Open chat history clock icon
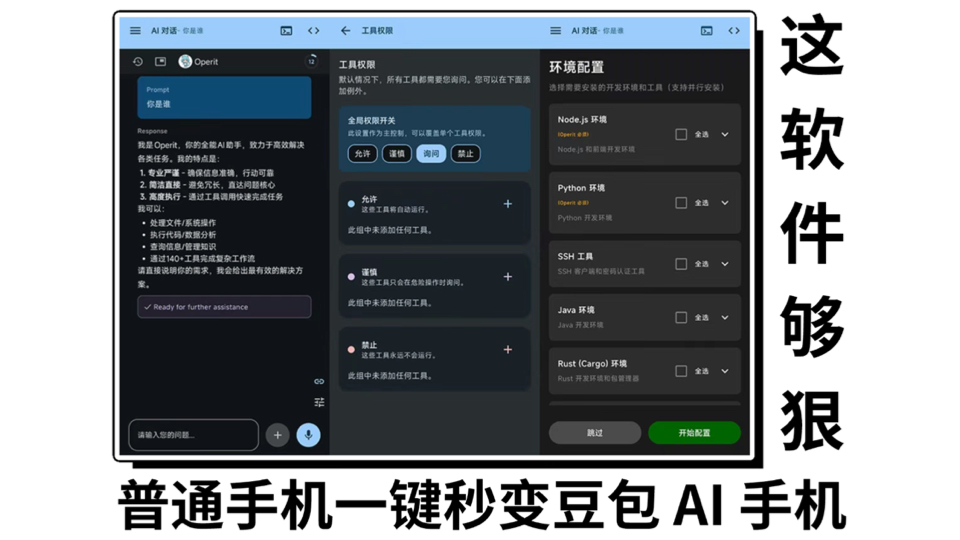The height and width of the screenshot is (540, 960). click(138, 62)
